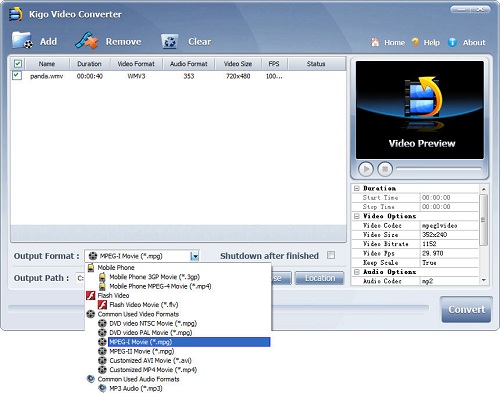Stop the video preview playback
The height and width of the screenshot is (393, 500).
tap(385, 169)
